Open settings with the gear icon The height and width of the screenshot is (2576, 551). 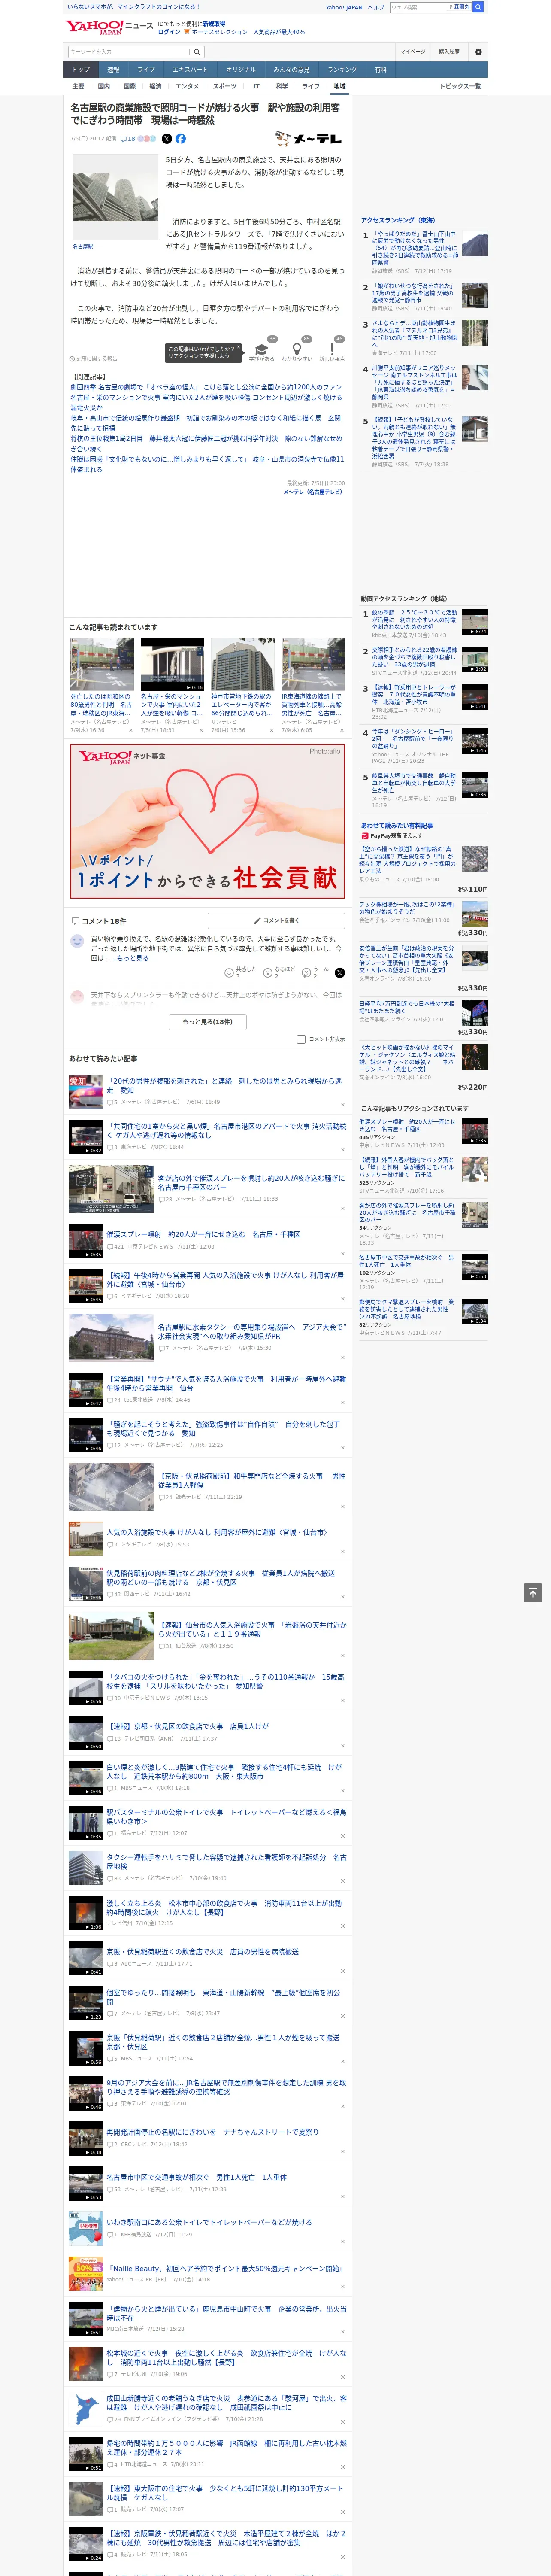[x=478, y=52]
